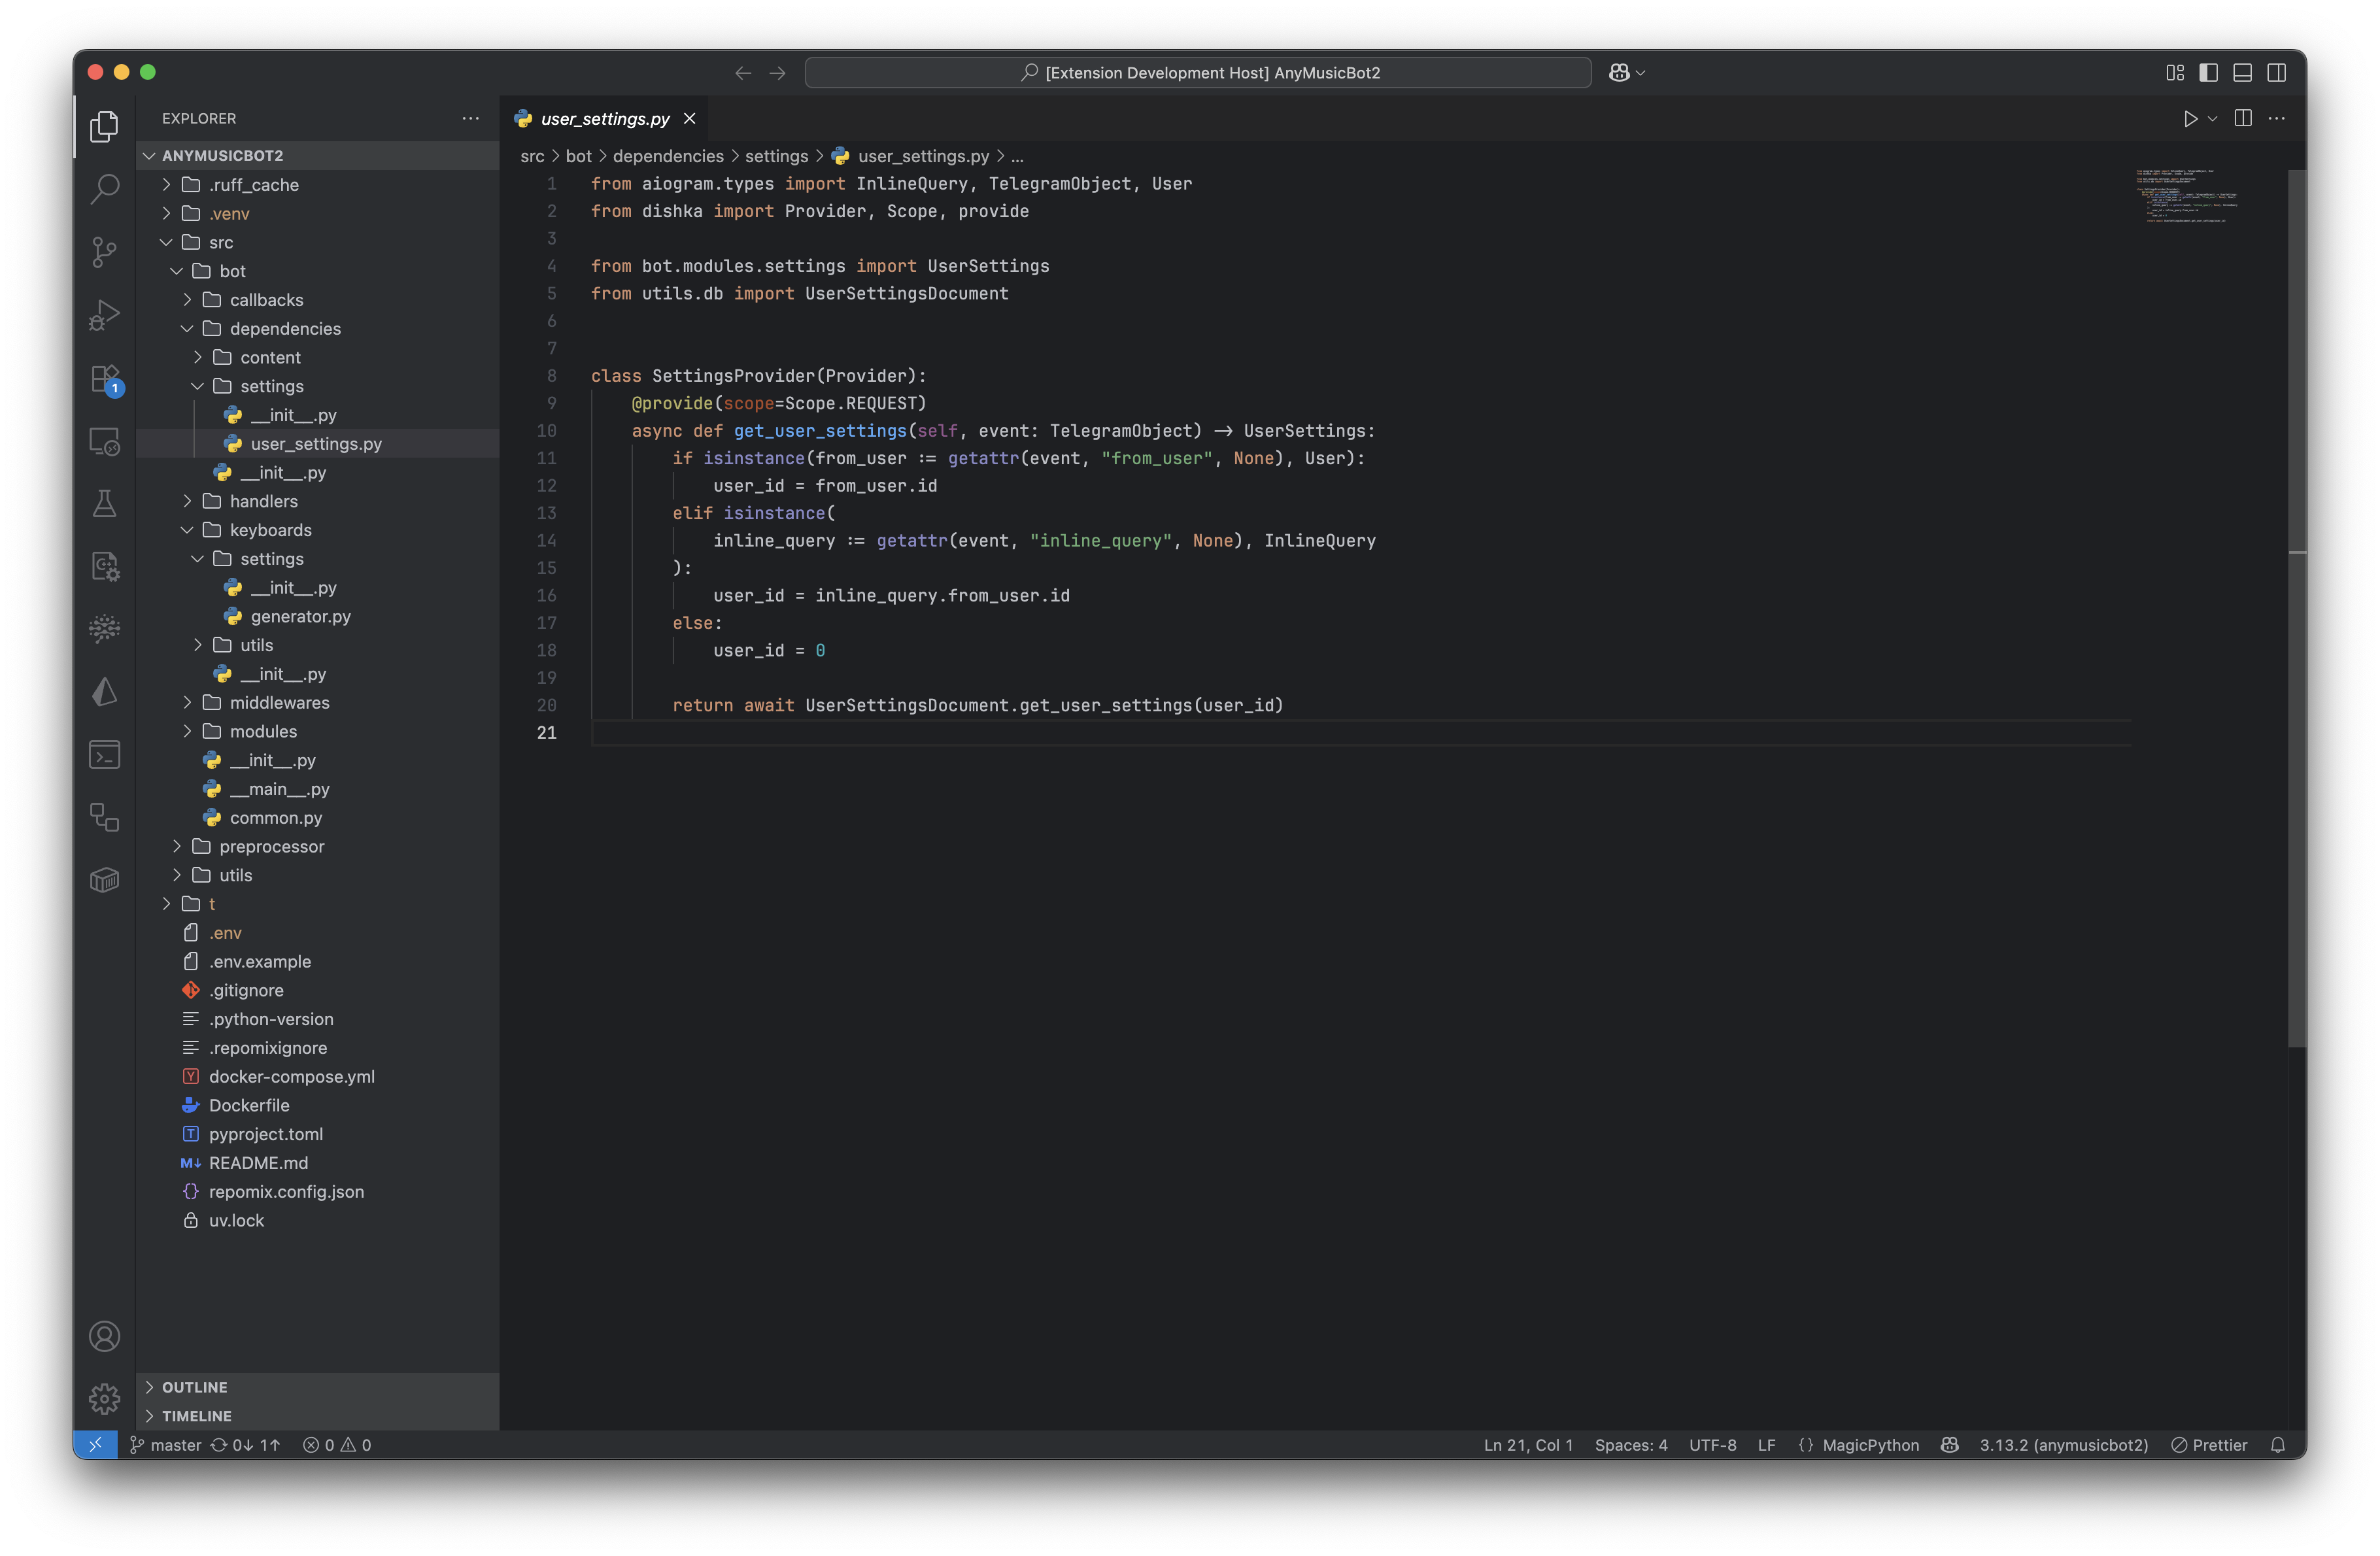Open the run button dropdown arrow
Screen dimensions: 2380x1556
coord(2213,119)
